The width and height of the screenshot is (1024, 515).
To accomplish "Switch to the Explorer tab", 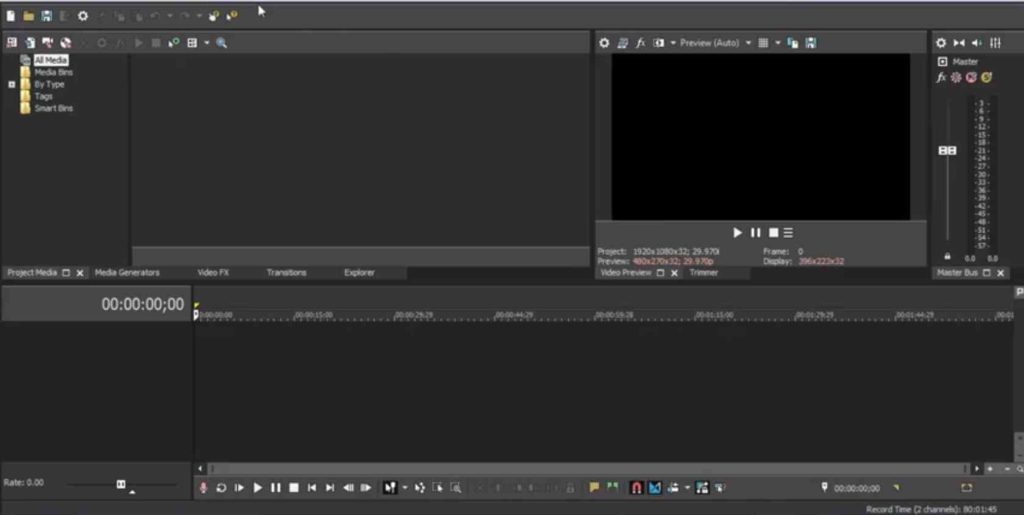I will pos(359,273).
